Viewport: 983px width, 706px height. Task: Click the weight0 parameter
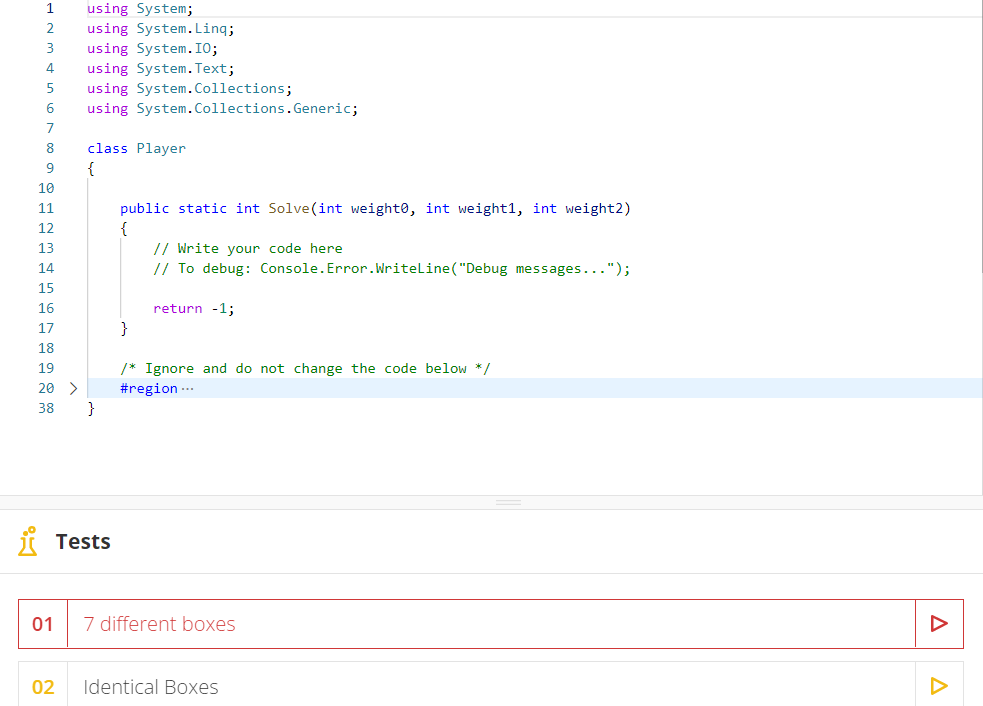point(380,208)
